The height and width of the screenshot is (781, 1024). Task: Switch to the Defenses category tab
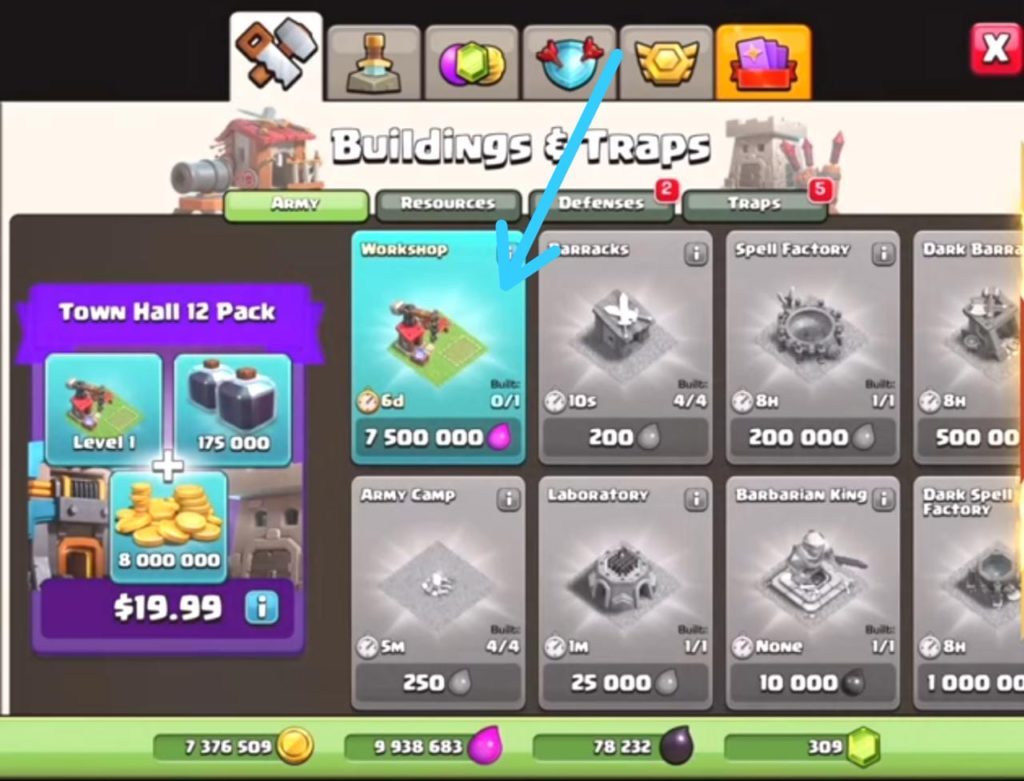tap(601, 204)
